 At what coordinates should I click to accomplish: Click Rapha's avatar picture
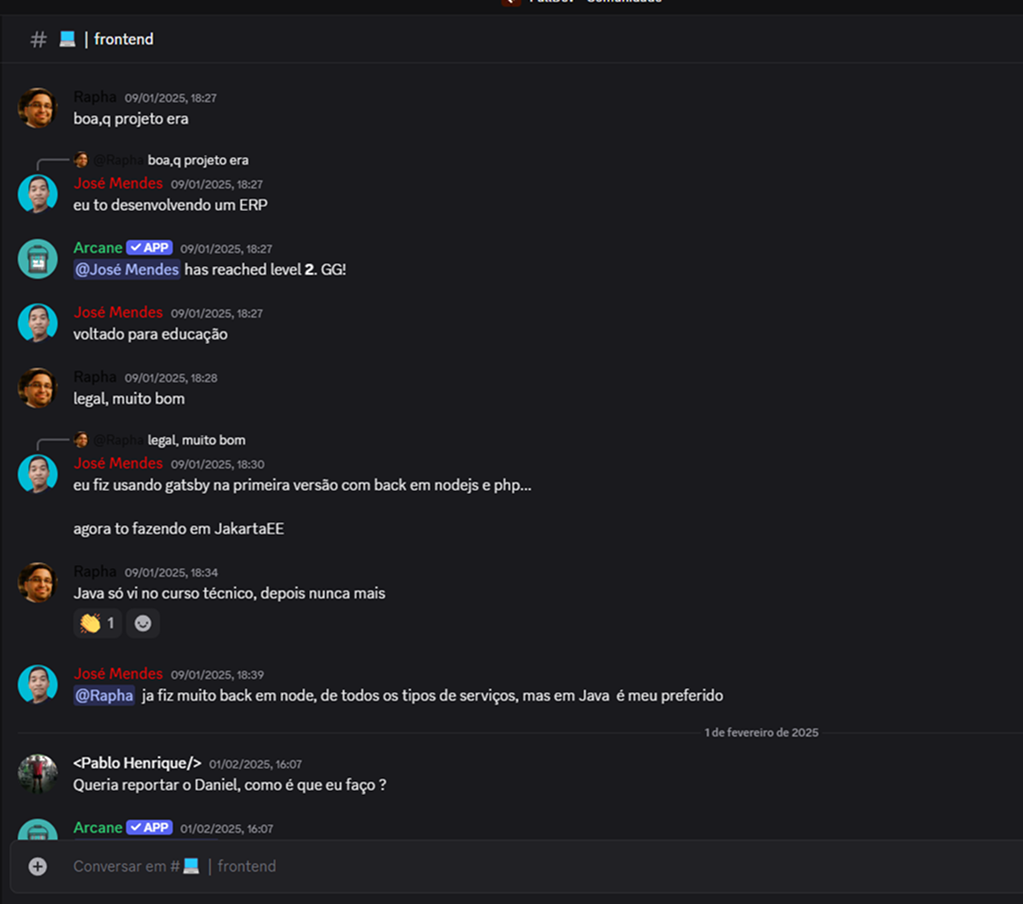(x=37, y=106)
